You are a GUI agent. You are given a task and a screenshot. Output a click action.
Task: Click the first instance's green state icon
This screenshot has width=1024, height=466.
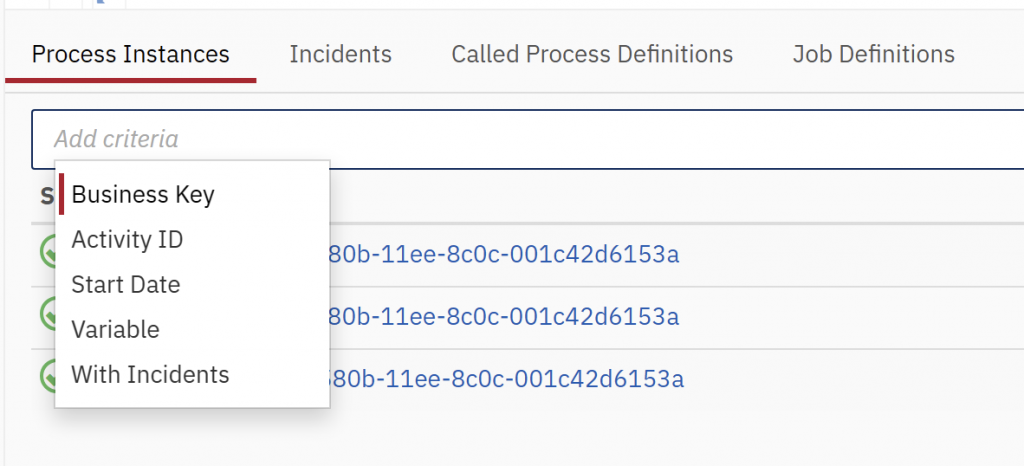[45, 253]
